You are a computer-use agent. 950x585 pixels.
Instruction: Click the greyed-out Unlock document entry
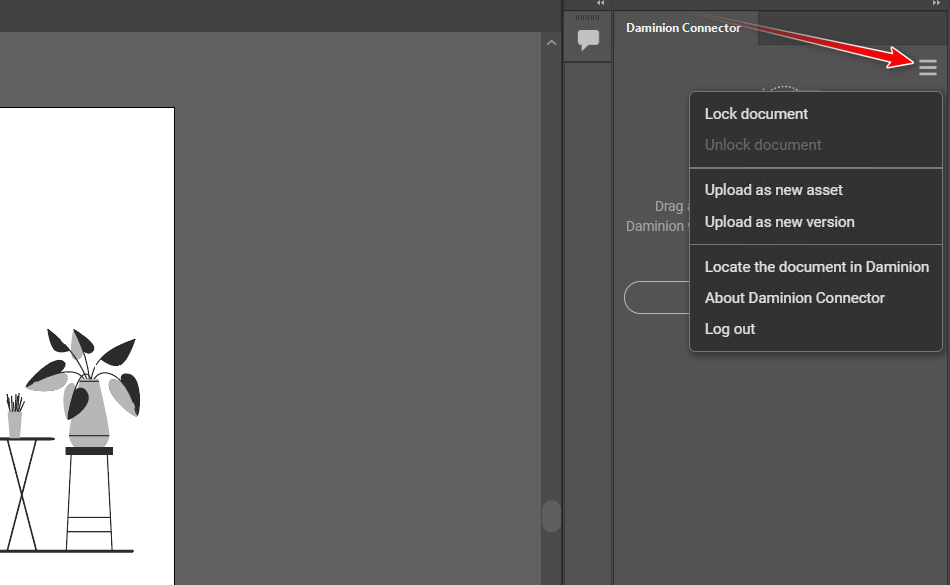763,145
